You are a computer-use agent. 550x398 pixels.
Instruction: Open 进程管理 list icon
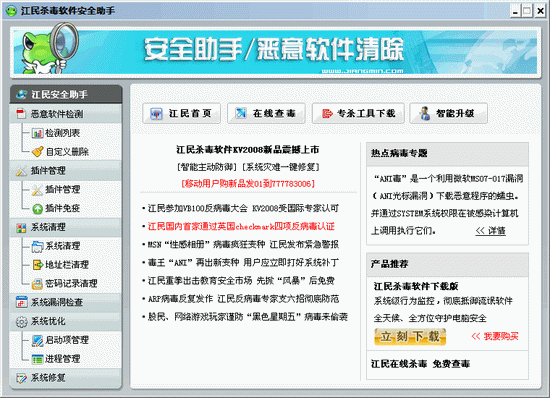tap(38, 359)
